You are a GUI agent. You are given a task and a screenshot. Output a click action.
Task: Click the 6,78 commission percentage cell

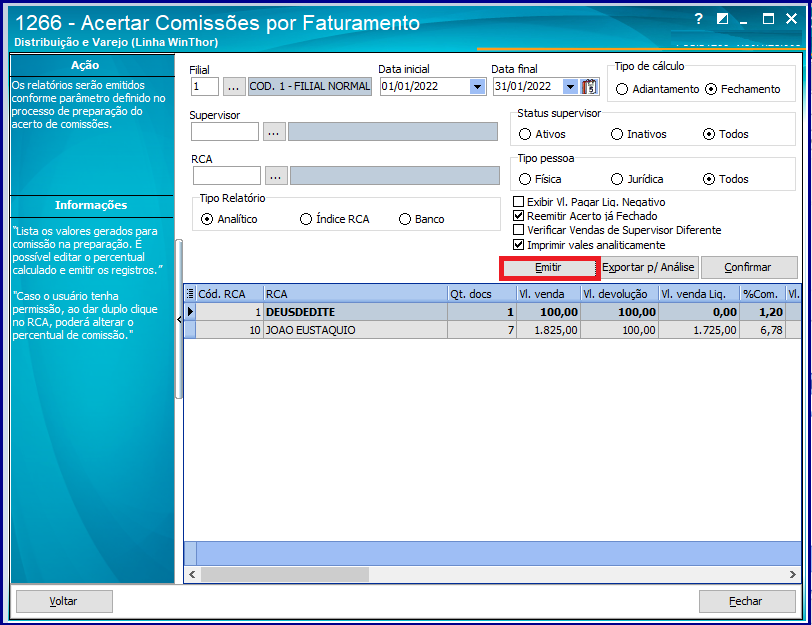coord(763,330)
